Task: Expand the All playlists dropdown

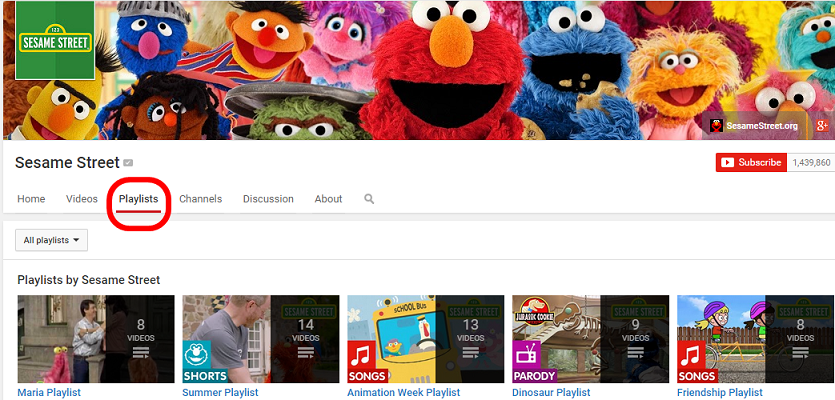Action: click(51, 240)
